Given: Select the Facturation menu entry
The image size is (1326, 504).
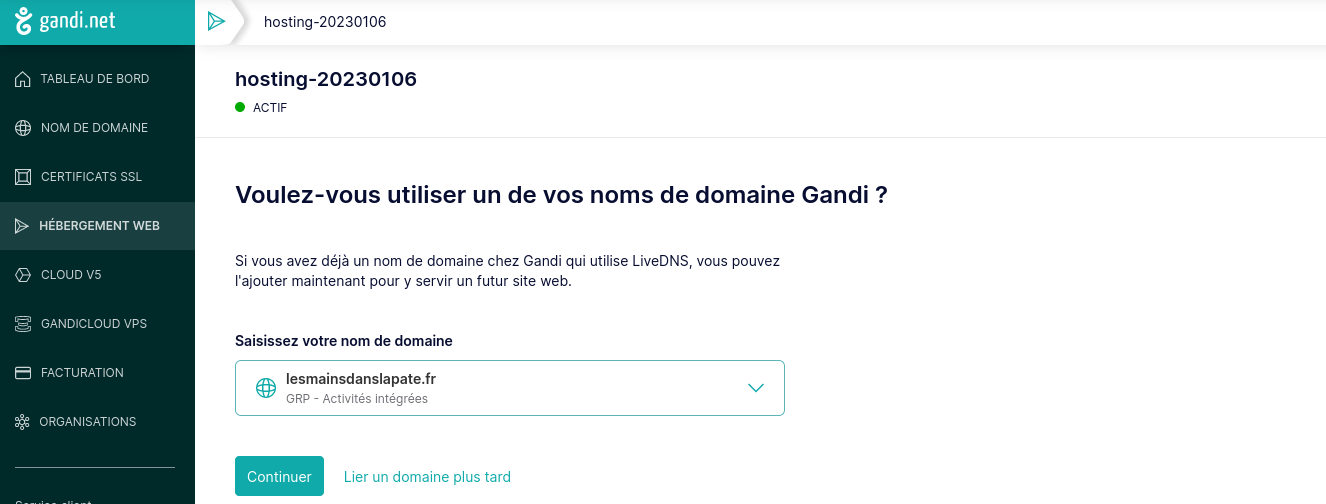Looking at the screenshot, I should [x=82, y=373].
